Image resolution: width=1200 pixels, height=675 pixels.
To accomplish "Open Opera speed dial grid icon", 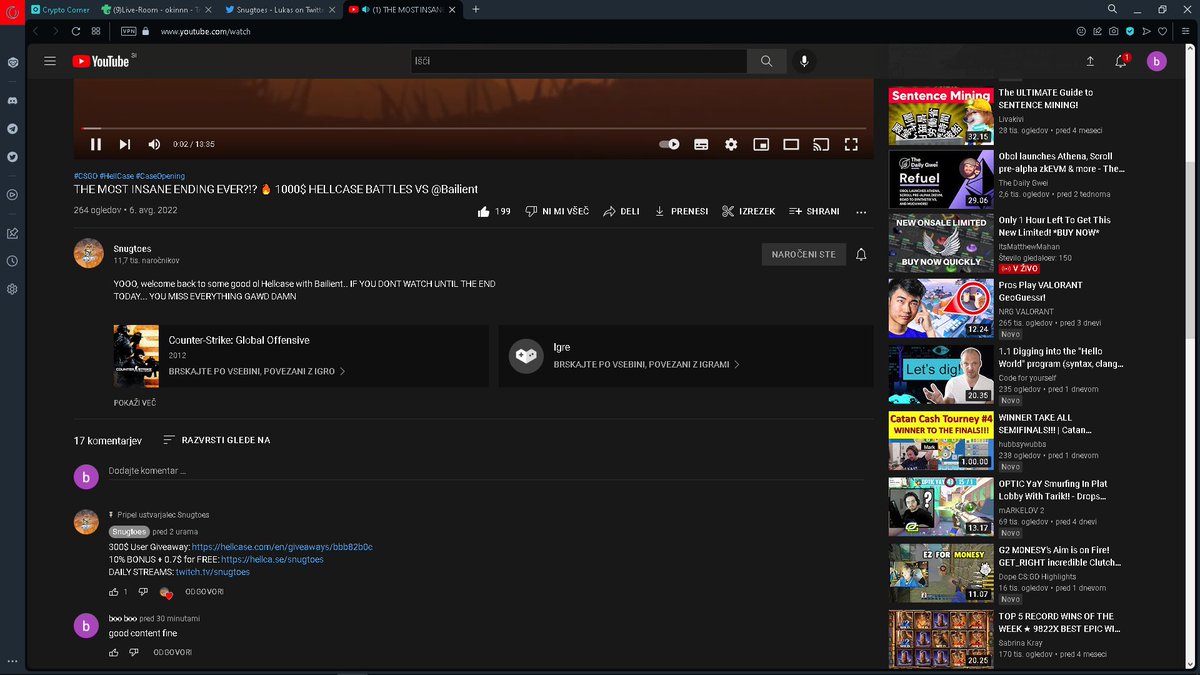I will pos(95,31).
